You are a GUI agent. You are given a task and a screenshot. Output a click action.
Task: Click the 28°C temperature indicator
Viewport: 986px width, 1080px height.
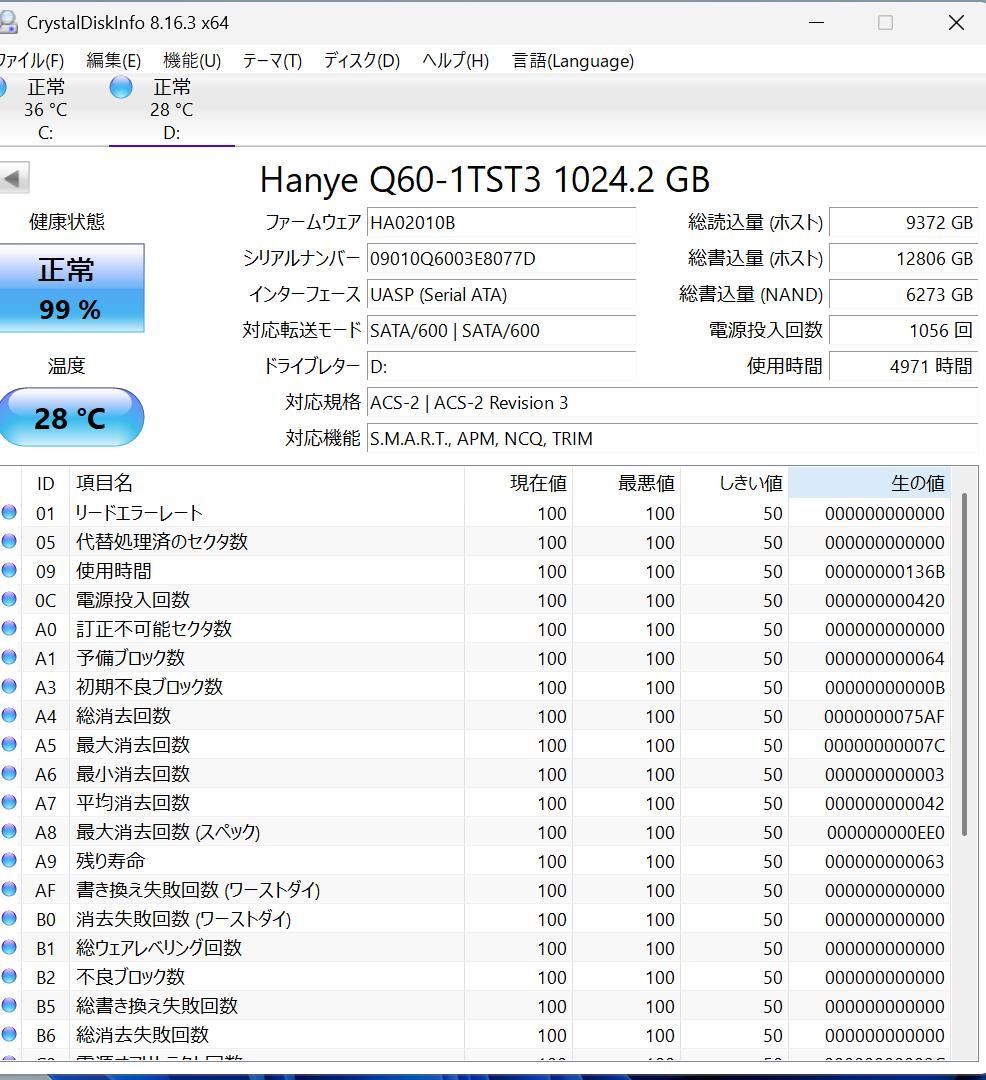[72, 417]
